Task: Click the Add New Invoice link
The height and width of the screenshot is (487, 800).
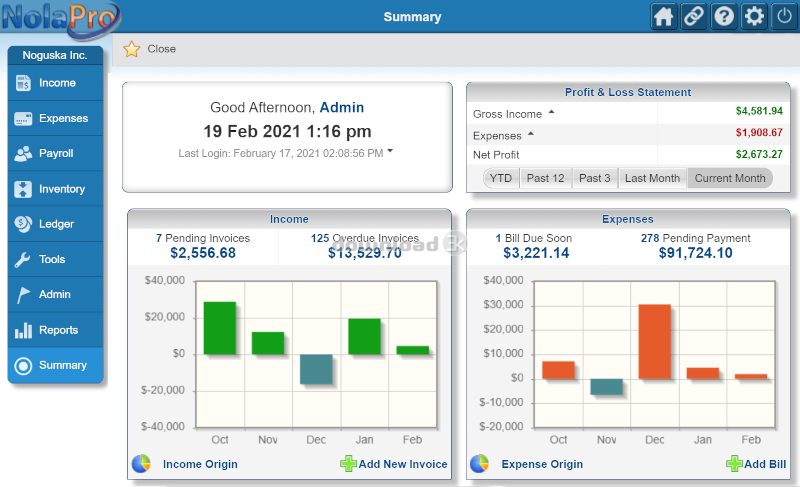Action: 403,464
